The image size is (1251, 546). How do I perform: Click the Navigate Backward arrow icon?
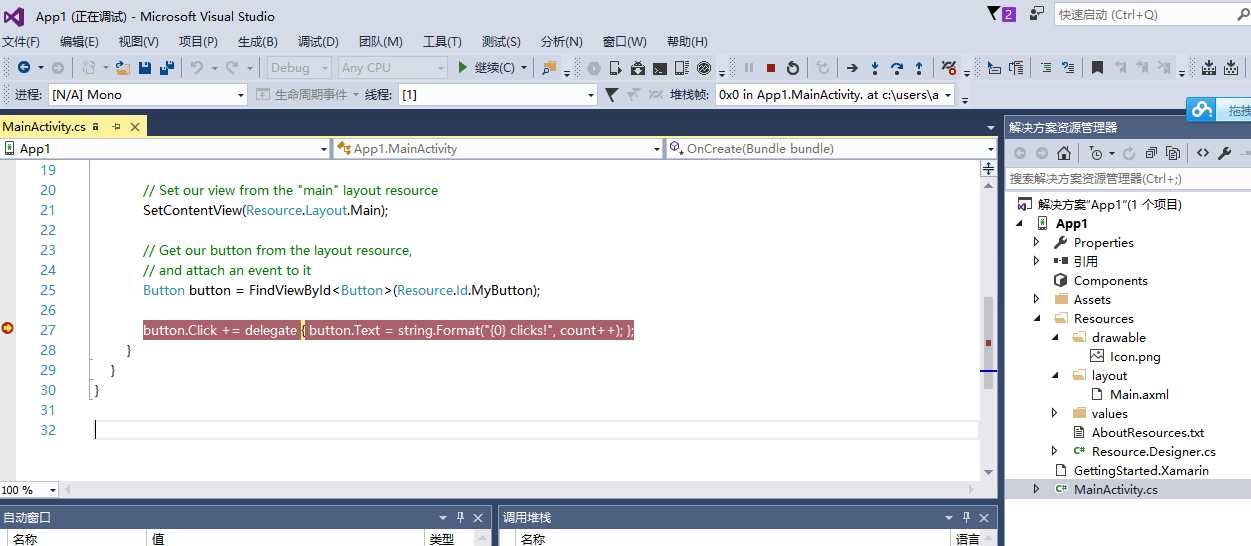click(24, 67)
